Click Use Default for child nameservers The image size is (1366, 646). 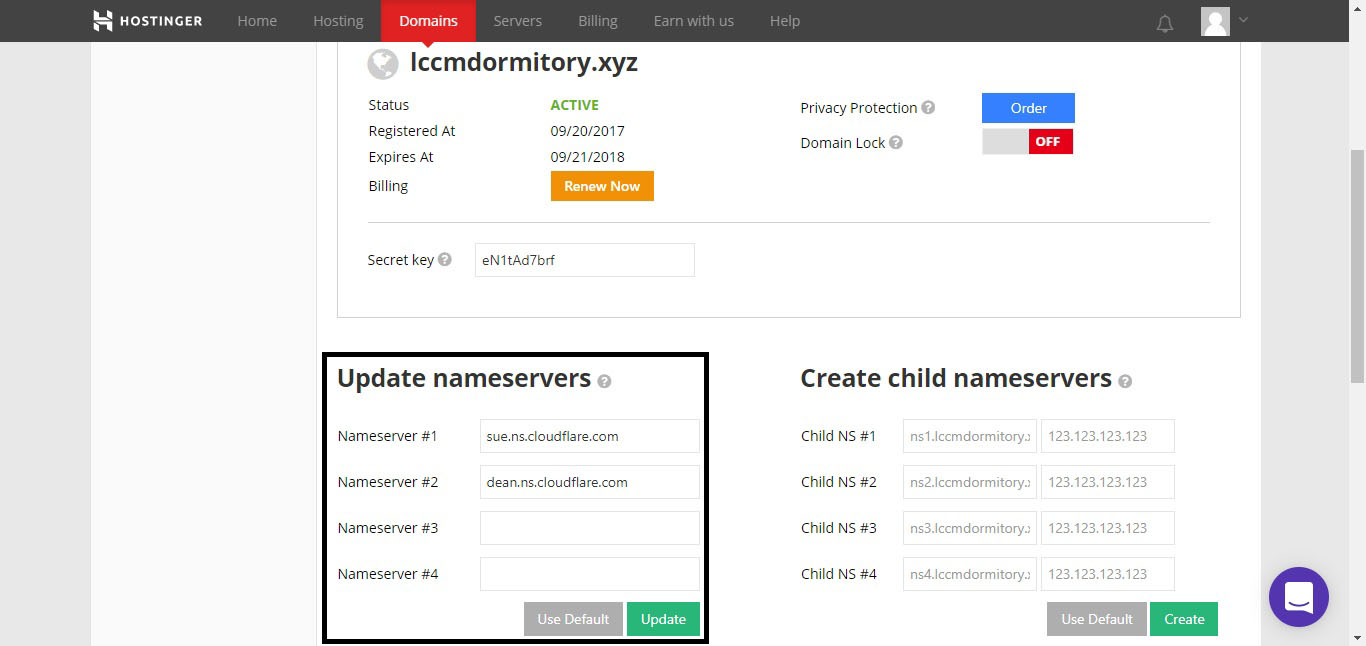[1097, 619]
